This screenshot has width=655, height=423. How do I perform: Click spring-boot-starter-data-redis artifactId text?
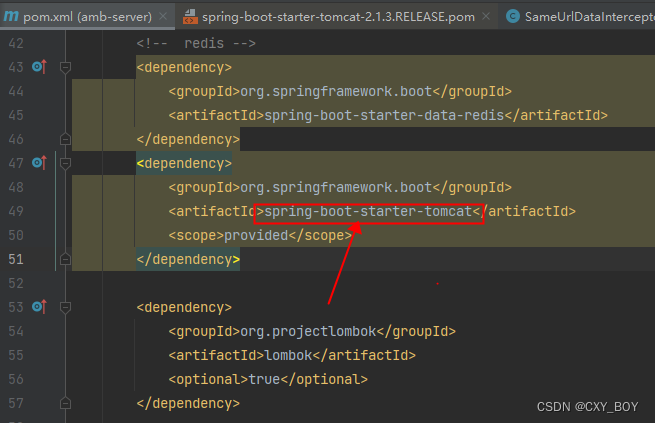pyautogui.click(x=384, y=115)
